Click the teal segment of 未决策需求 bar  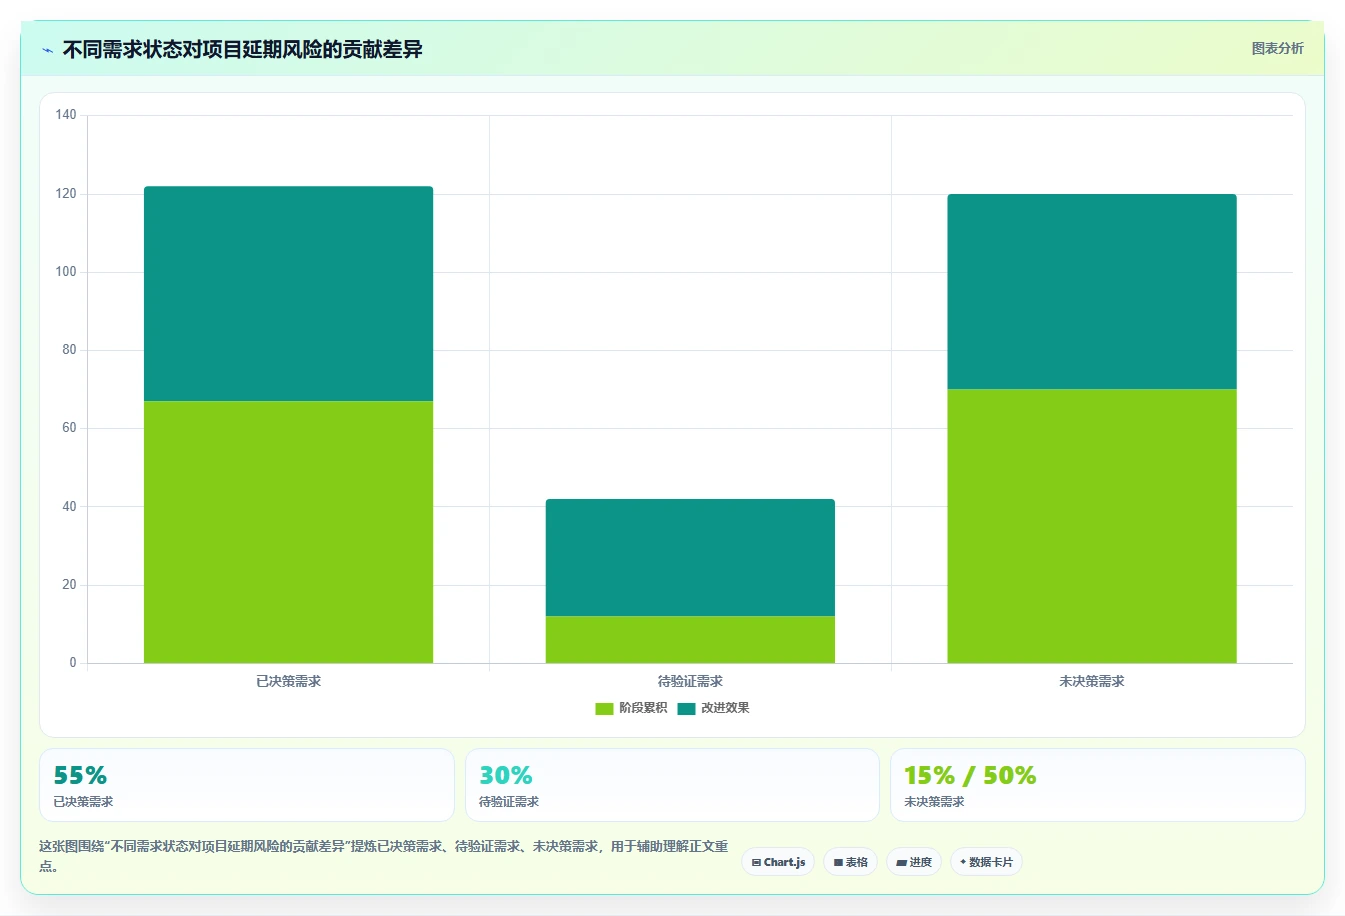(1092, 291)
